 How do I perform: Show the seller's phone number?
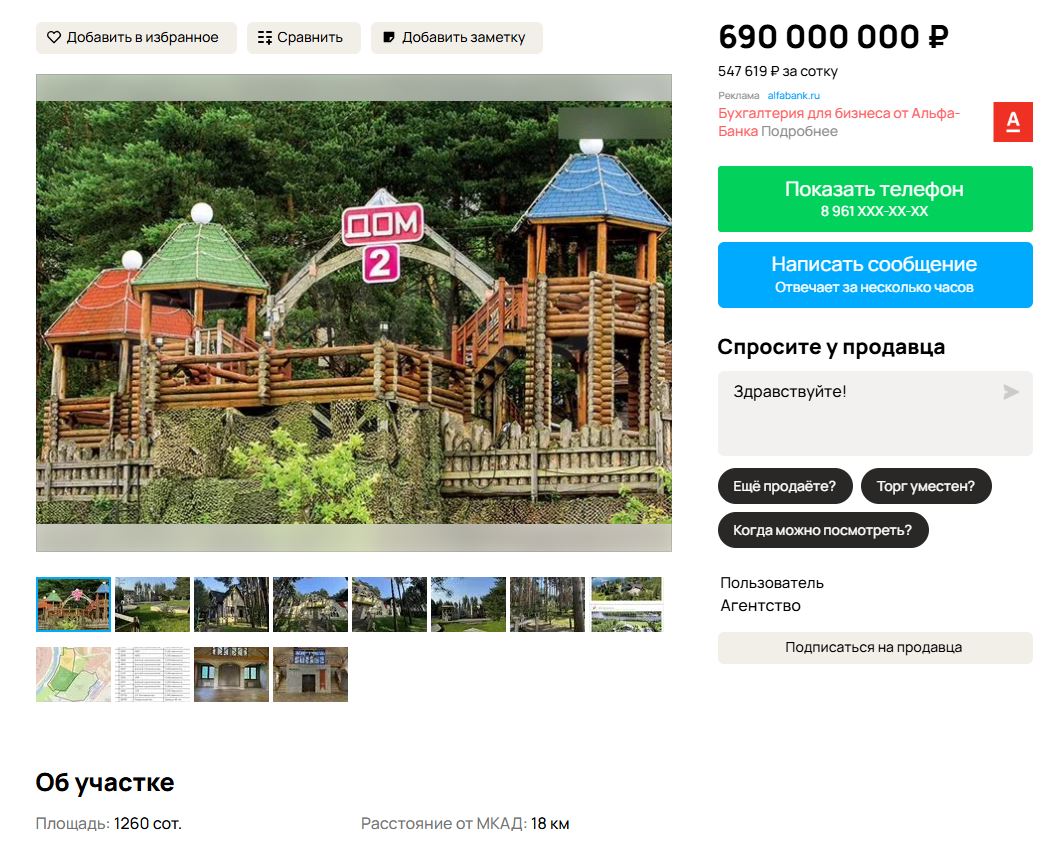(875, 199)
